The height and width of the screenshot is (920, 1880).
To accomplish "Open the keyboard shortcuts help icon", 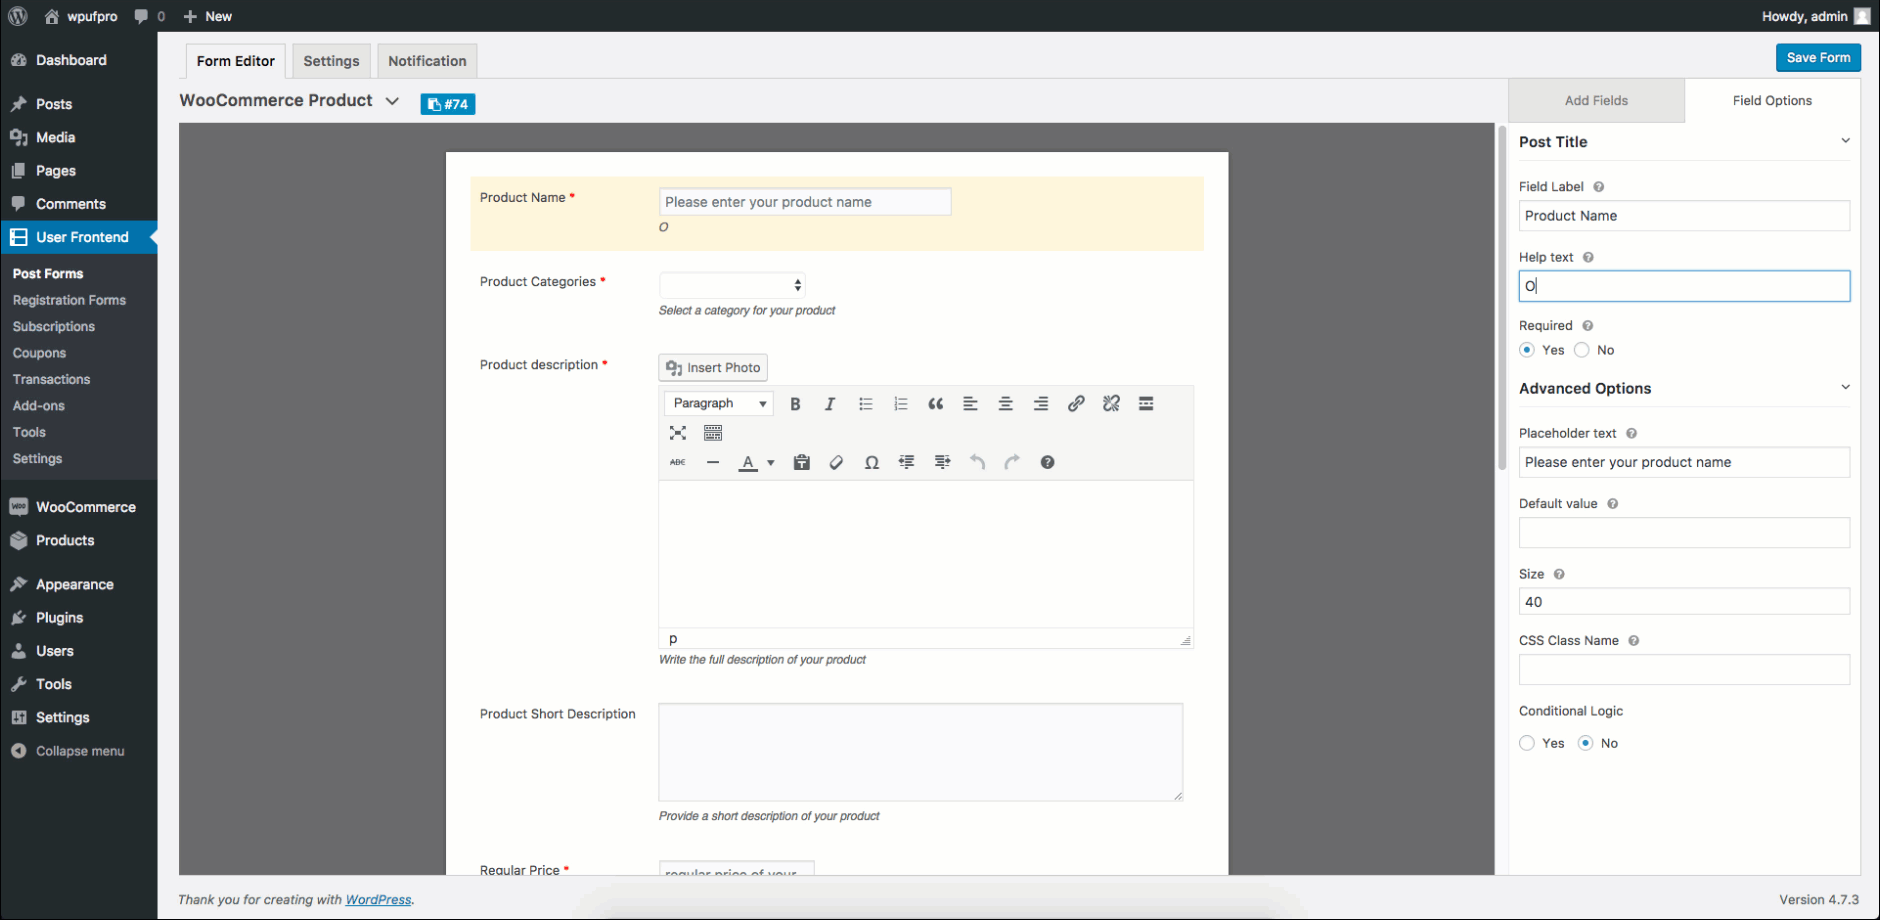I will tap(1047, 462).
